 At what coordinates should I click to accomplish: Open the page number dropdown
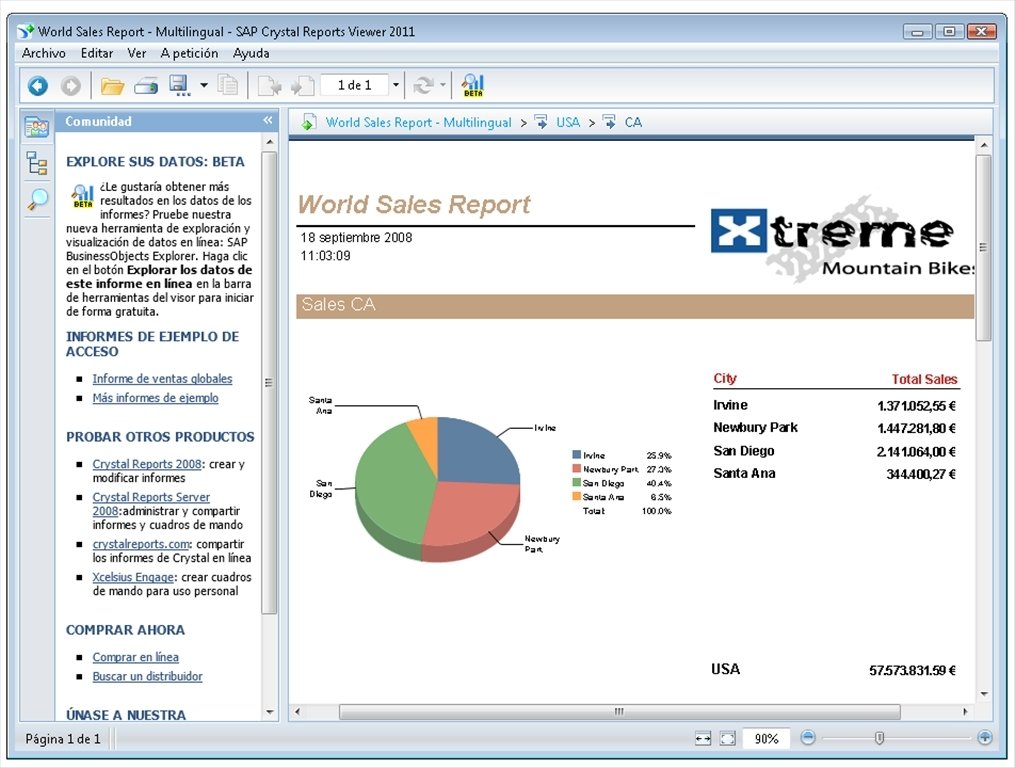[x=396, y=85]
